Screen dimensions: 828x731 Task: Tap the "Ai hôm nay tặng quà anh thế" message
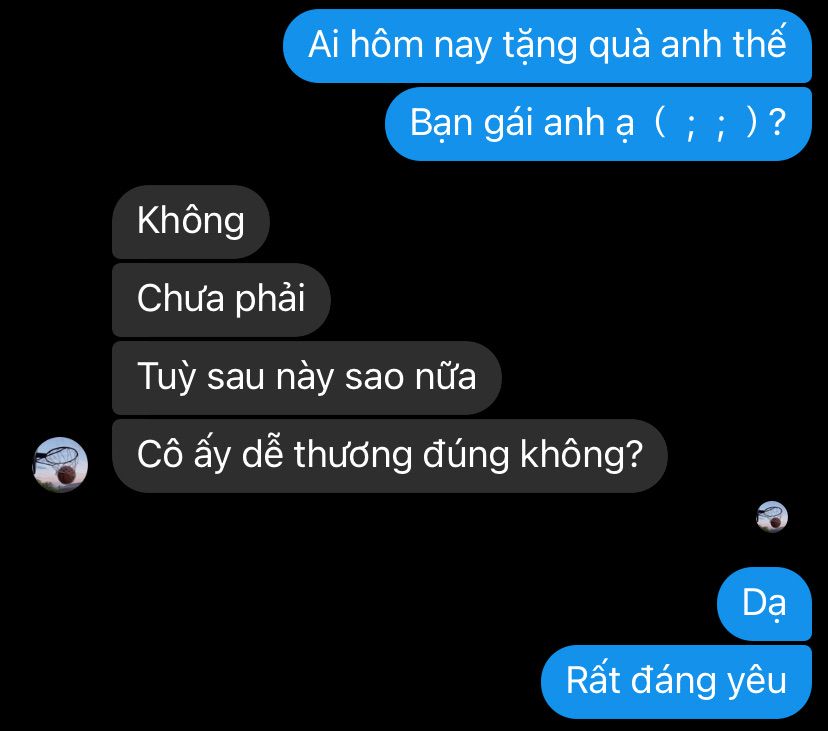click(x=547, y=45)
